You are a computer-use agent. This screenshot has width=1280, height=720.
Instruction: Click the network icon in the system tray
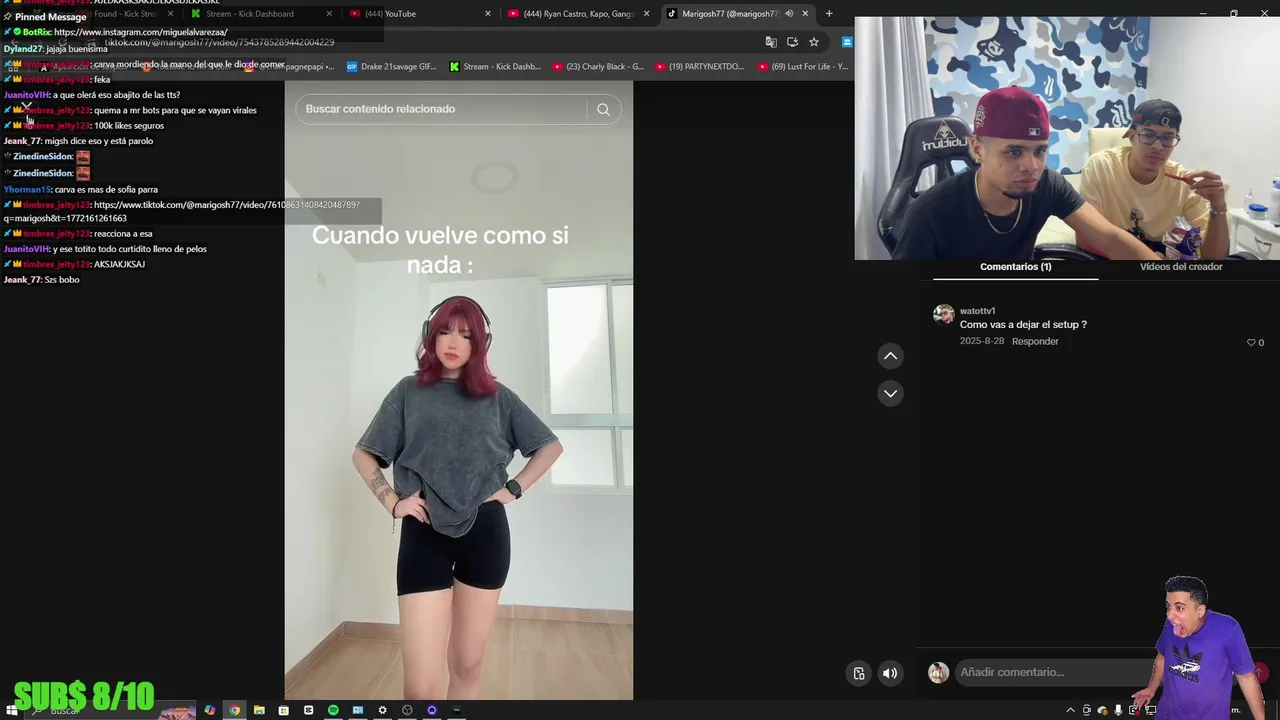(1150, 710)
